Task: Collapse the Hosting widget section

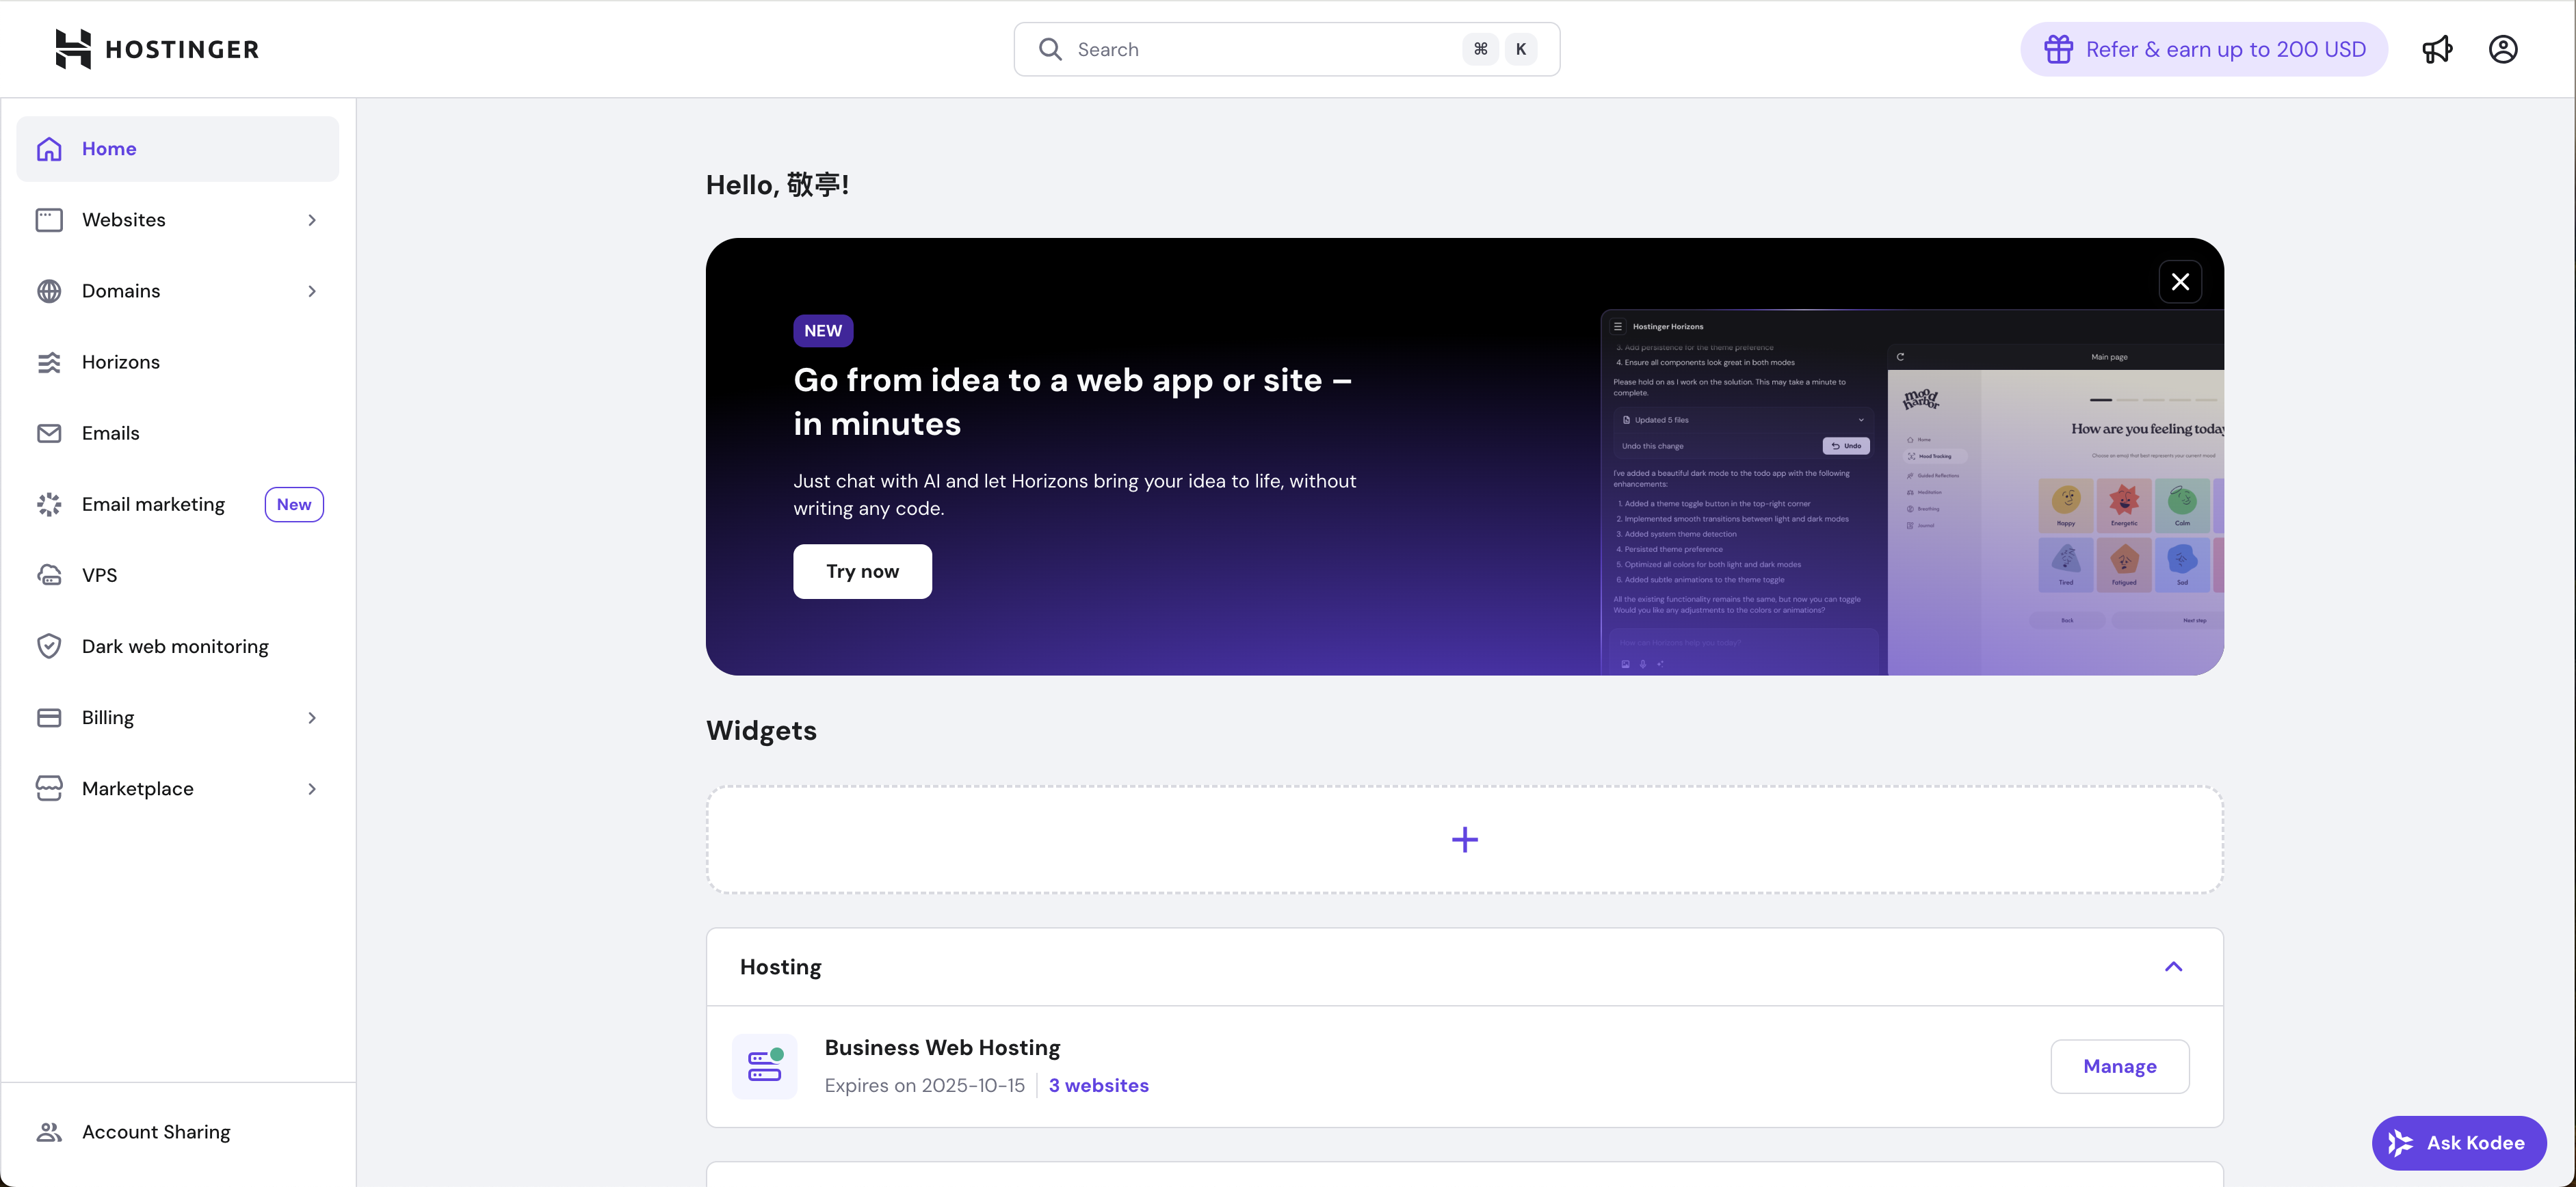Action: 2173,966
